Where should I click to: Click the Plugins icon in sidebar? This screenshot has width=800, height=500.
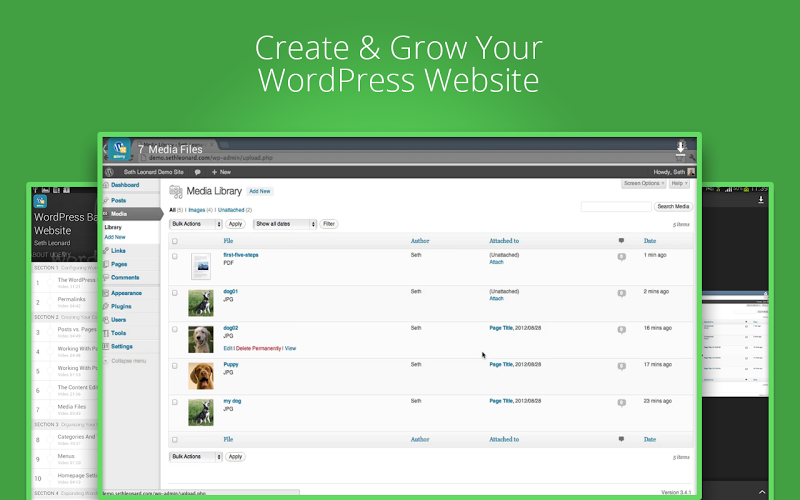[106, 307]
